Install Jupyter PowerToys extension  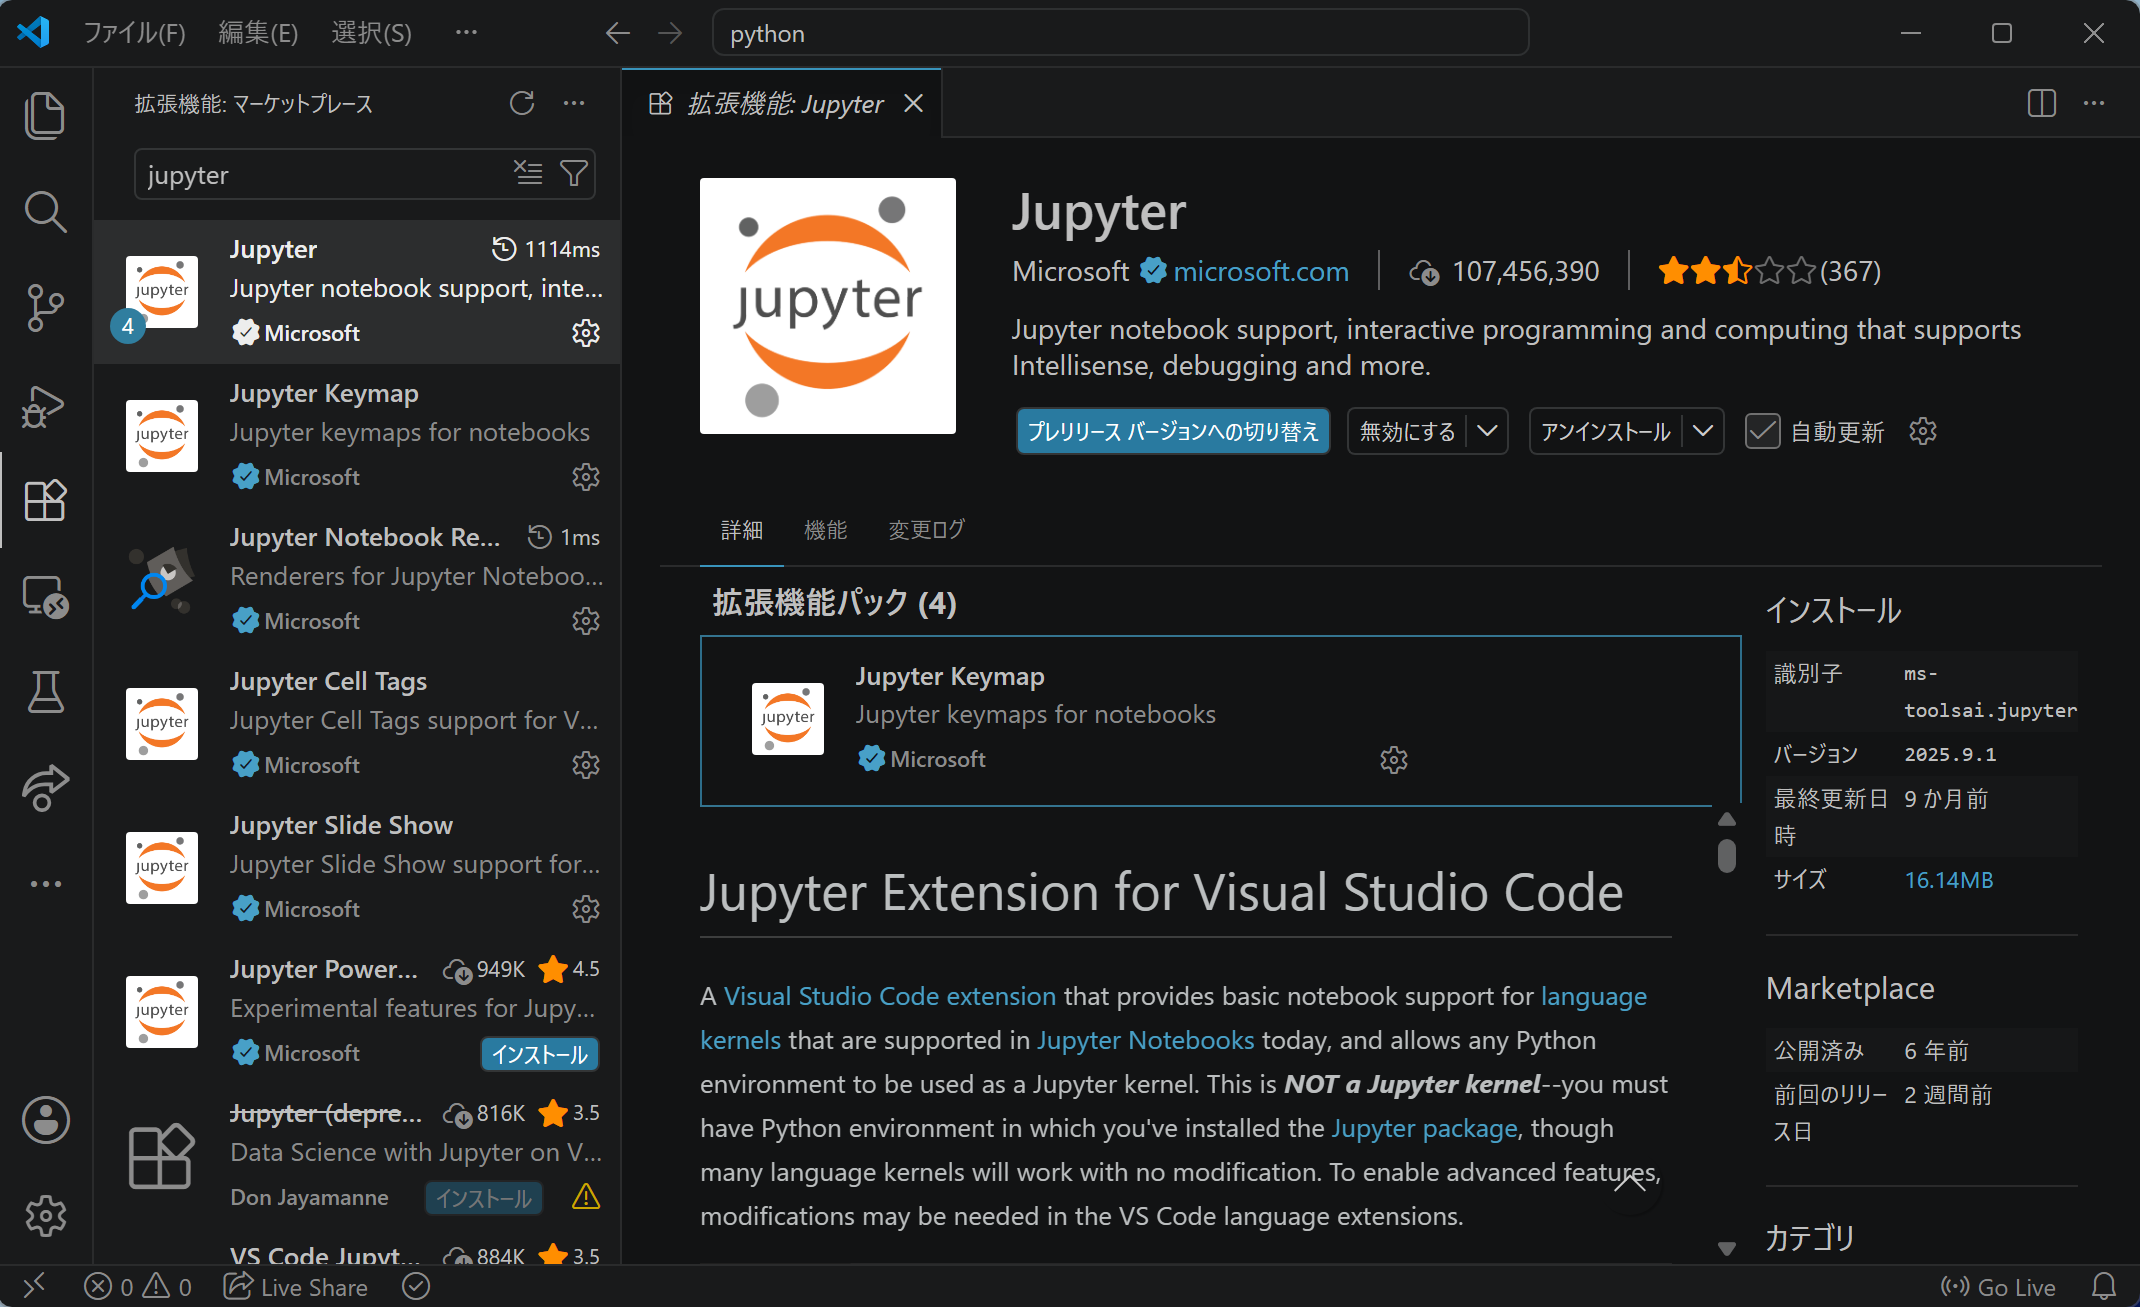click(x=539, y=1054)
